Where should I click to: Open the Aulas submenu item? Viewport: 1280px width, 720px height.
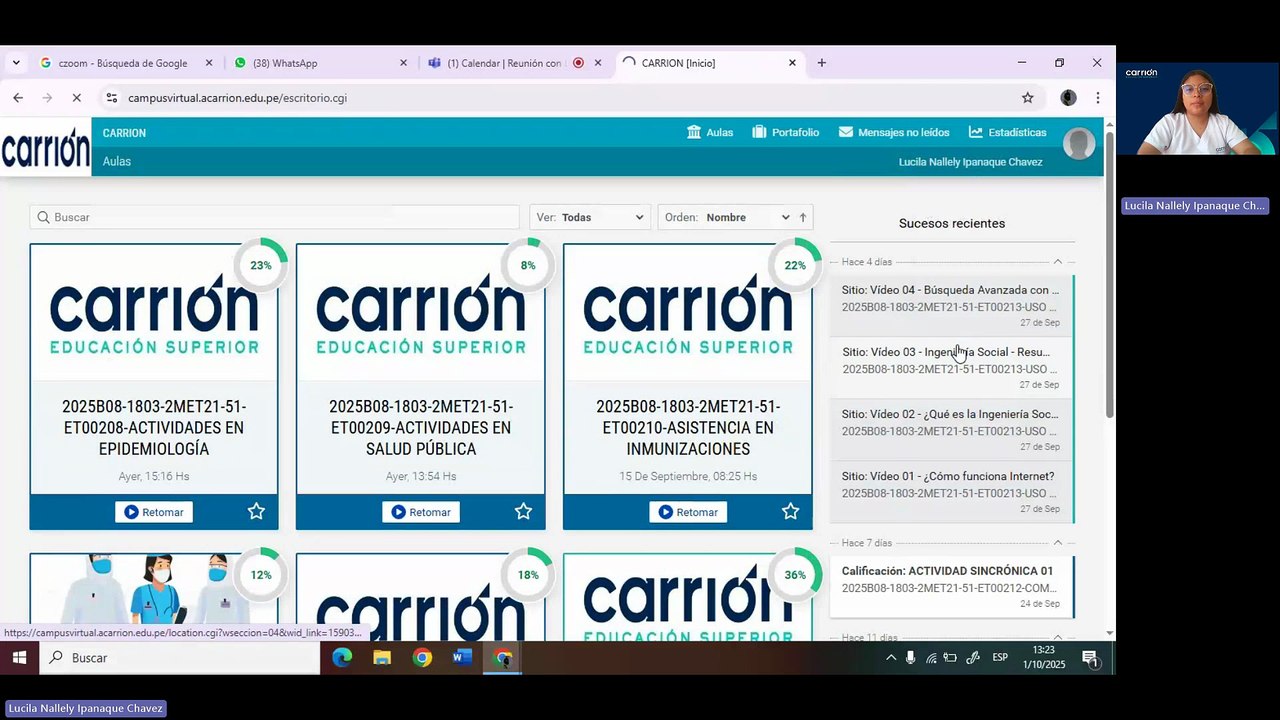[117, 161]
